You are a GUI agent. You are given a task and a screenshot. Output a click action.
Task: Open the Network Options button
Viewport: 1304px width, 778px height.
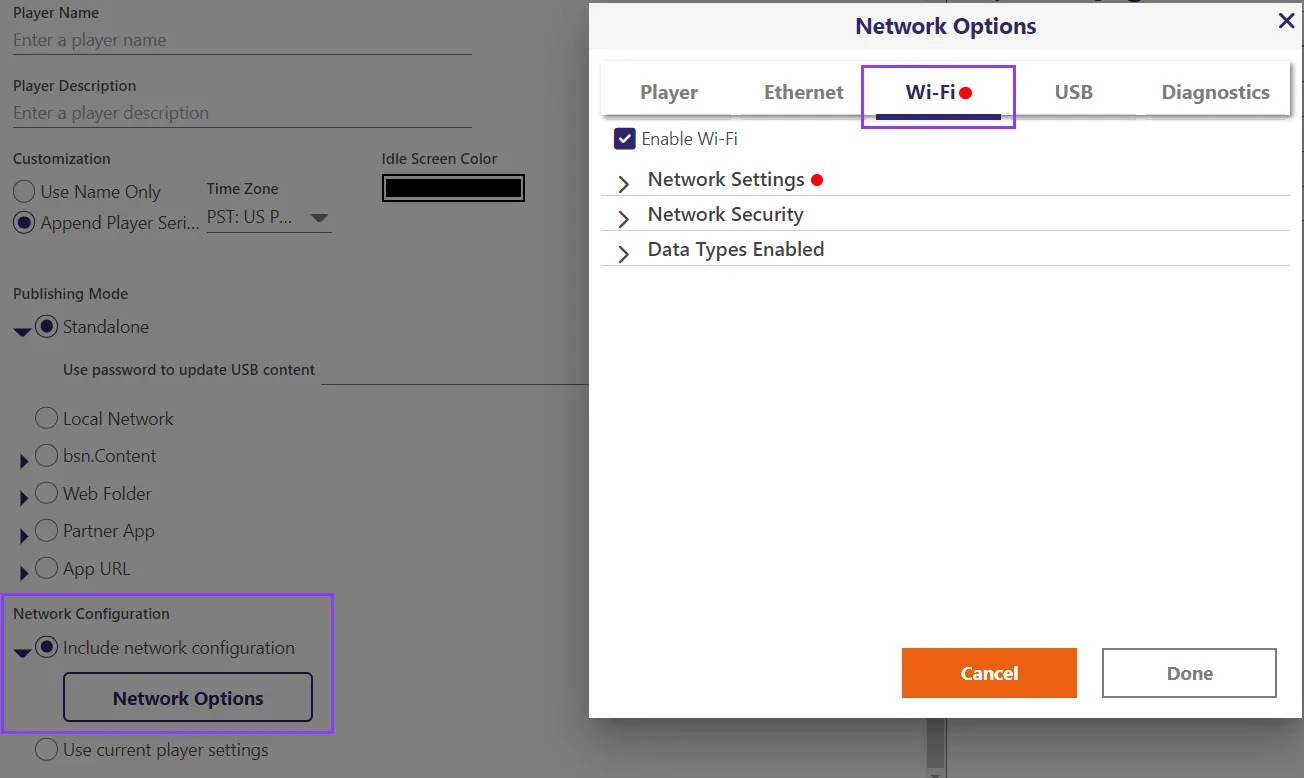click(188, 698)
